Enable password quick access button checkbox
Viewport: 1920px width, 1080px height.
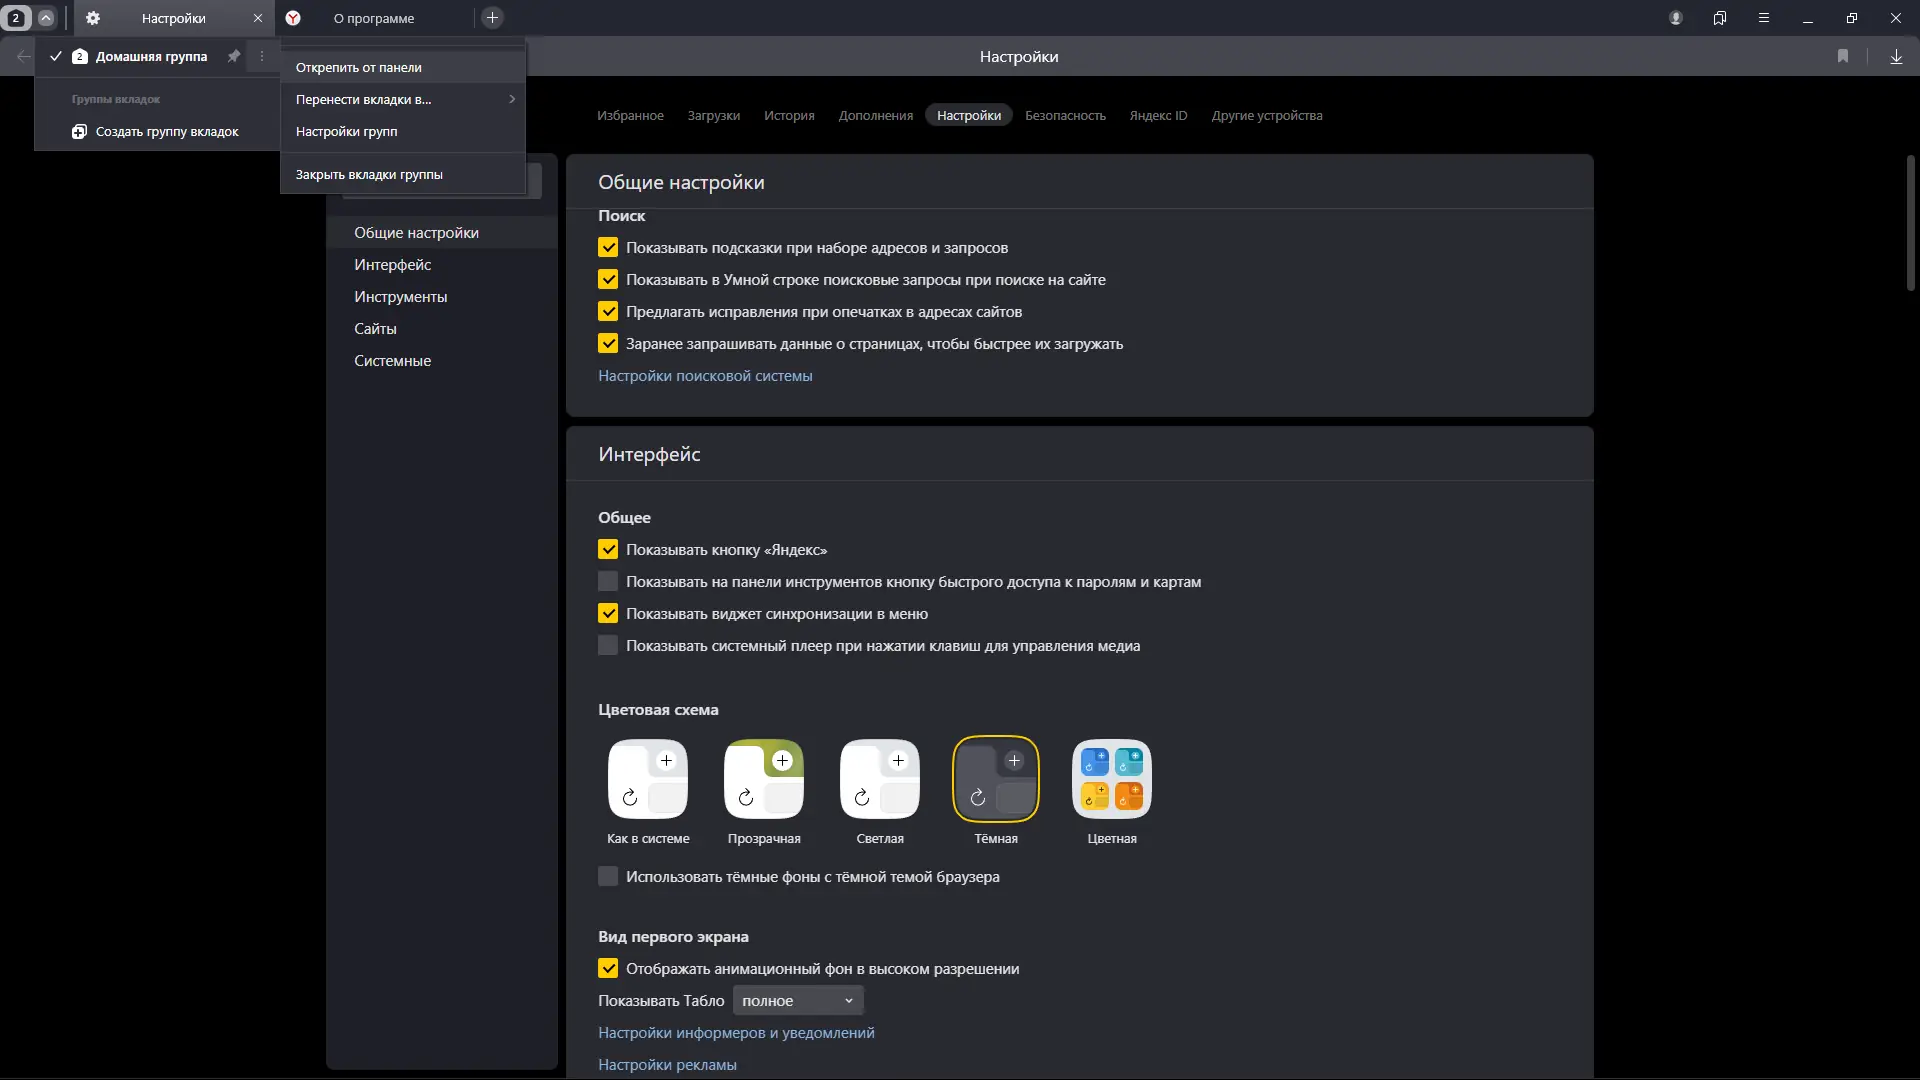[x=608, y=582]
